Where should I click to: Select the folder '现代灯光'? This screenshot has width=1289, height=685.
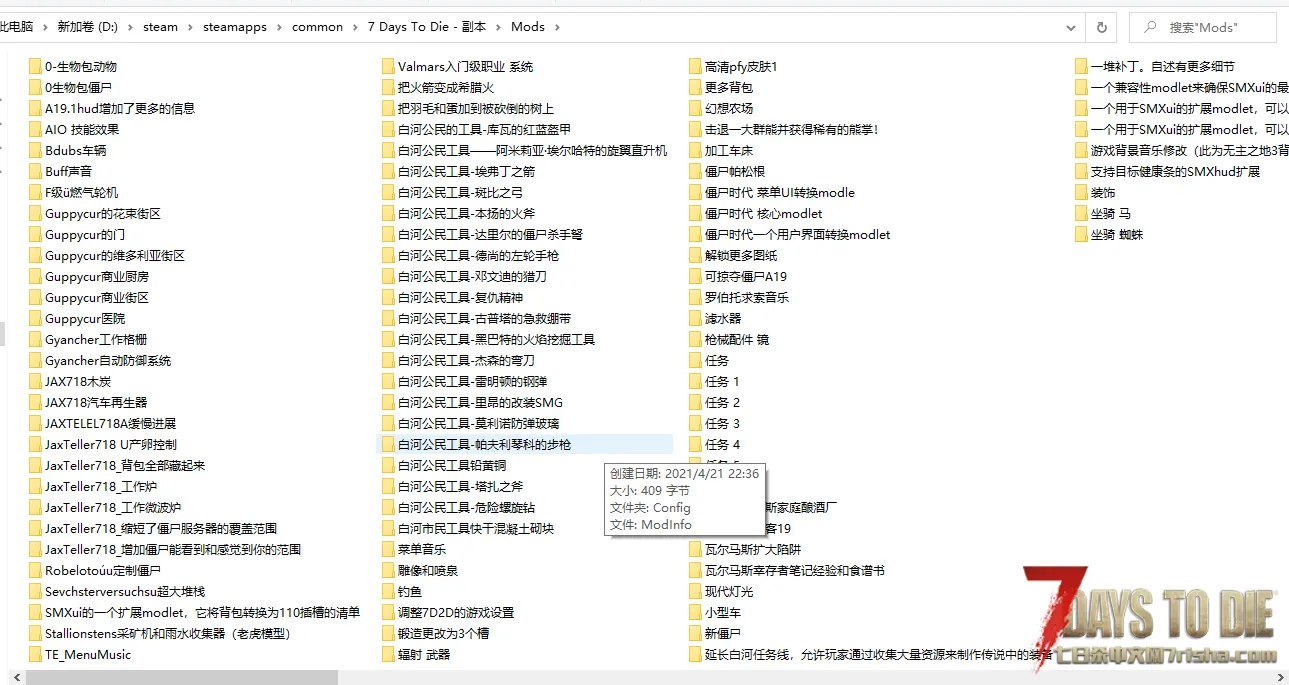(x=721, y=592)
